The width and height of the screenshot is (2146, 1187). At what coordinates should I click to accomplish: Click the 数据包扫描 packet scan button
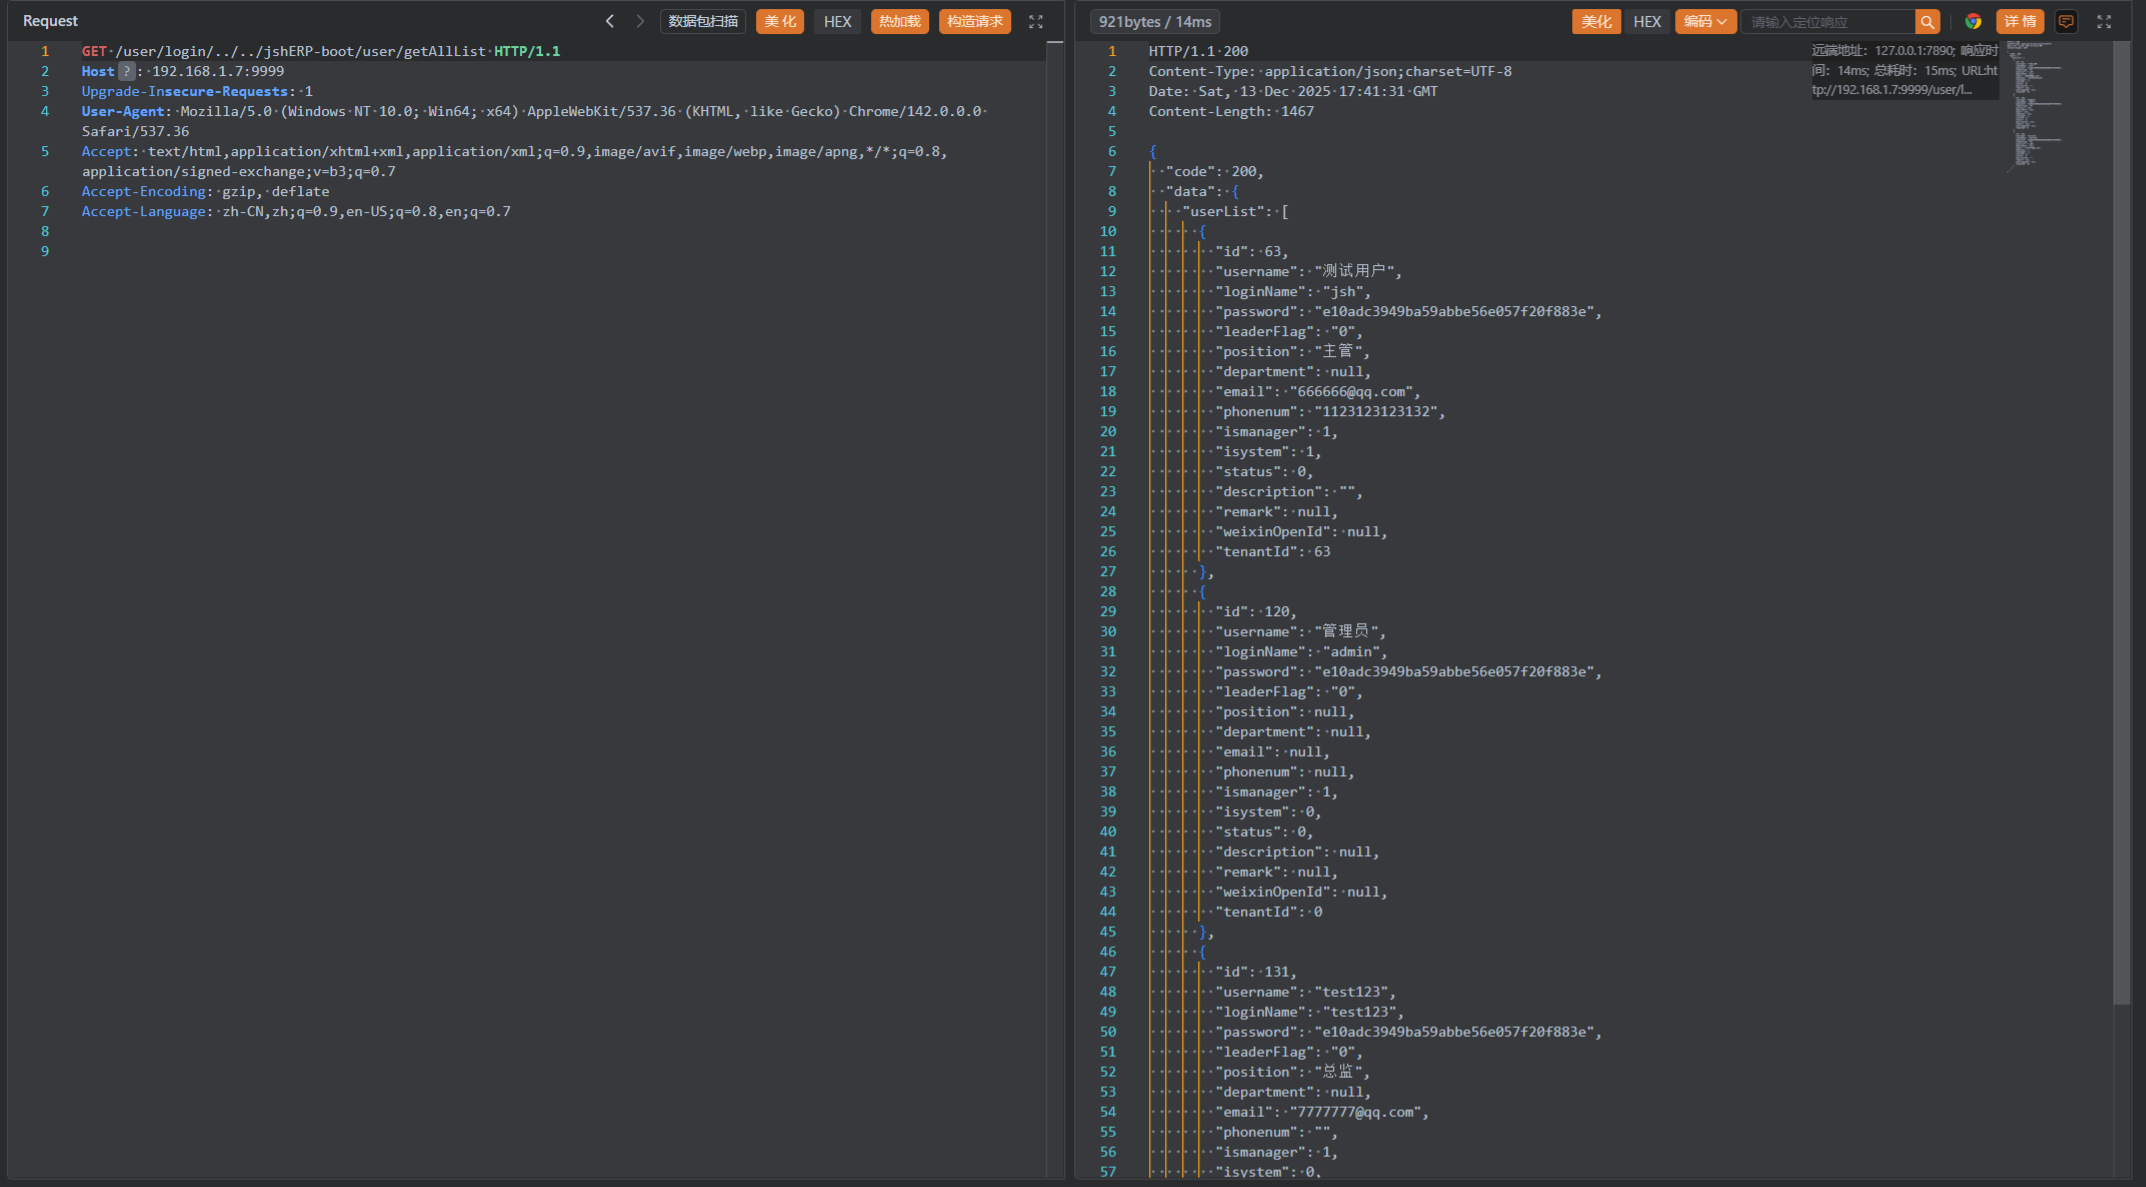tap(703, 21)
